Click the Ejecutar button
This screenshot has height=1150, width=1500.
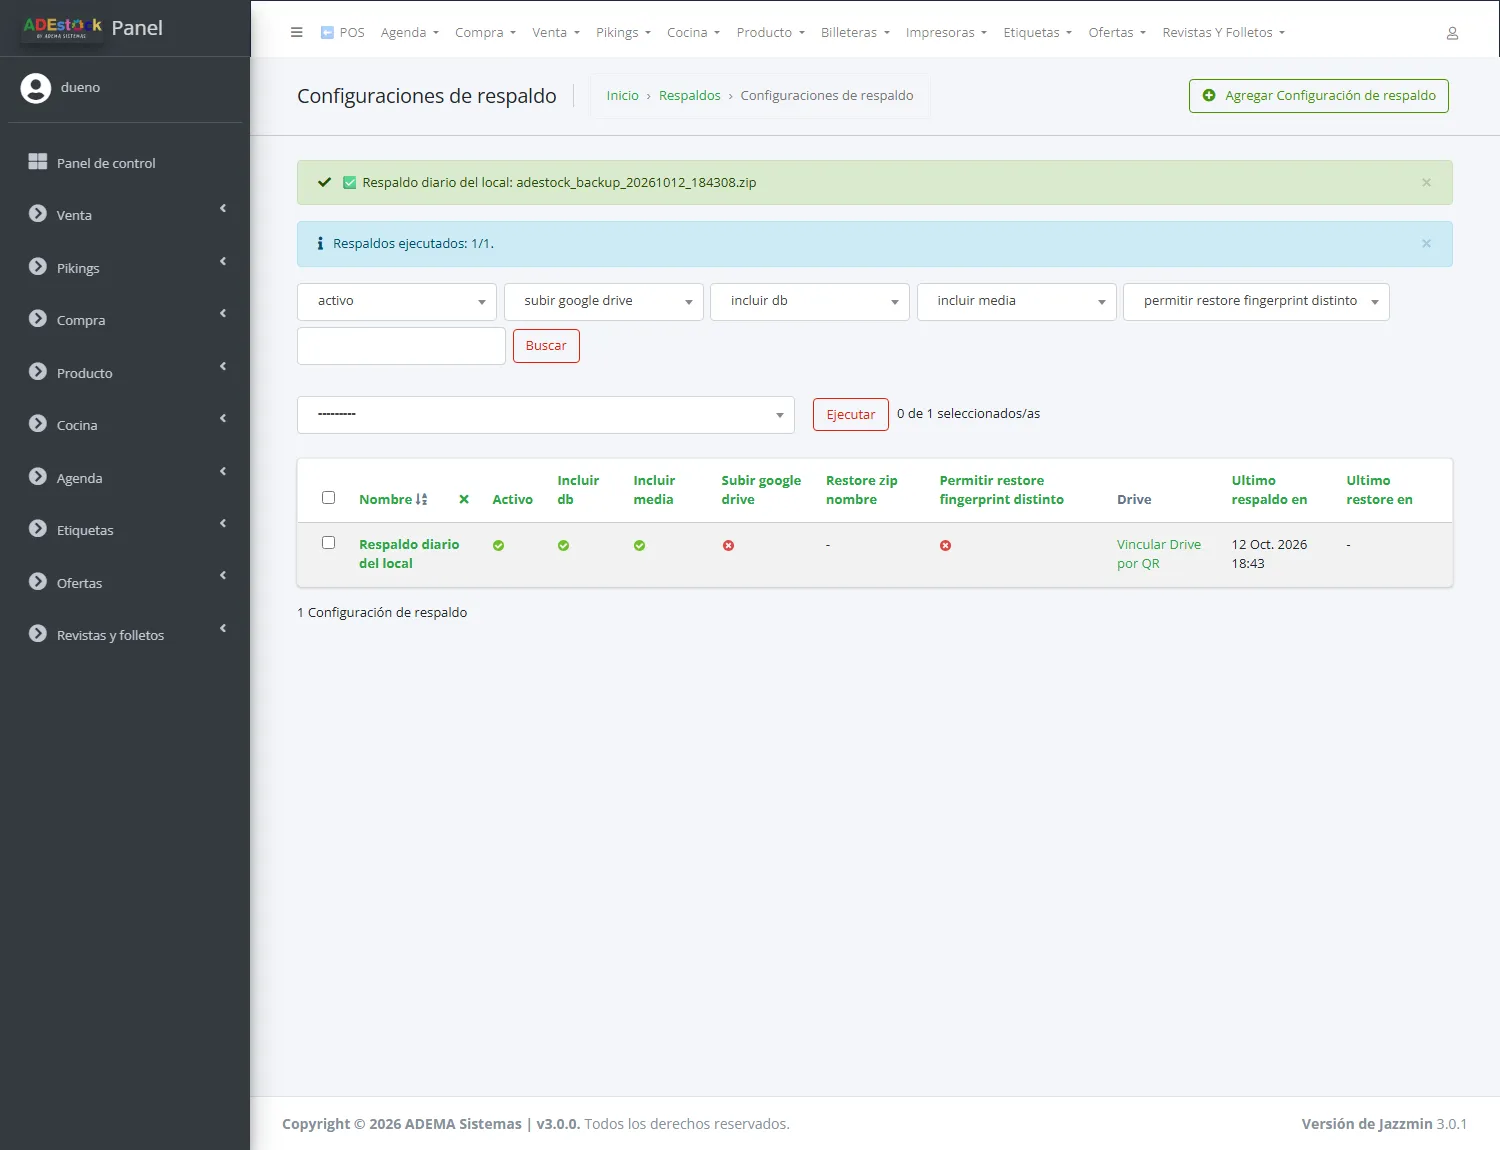[x=851, y=415]
